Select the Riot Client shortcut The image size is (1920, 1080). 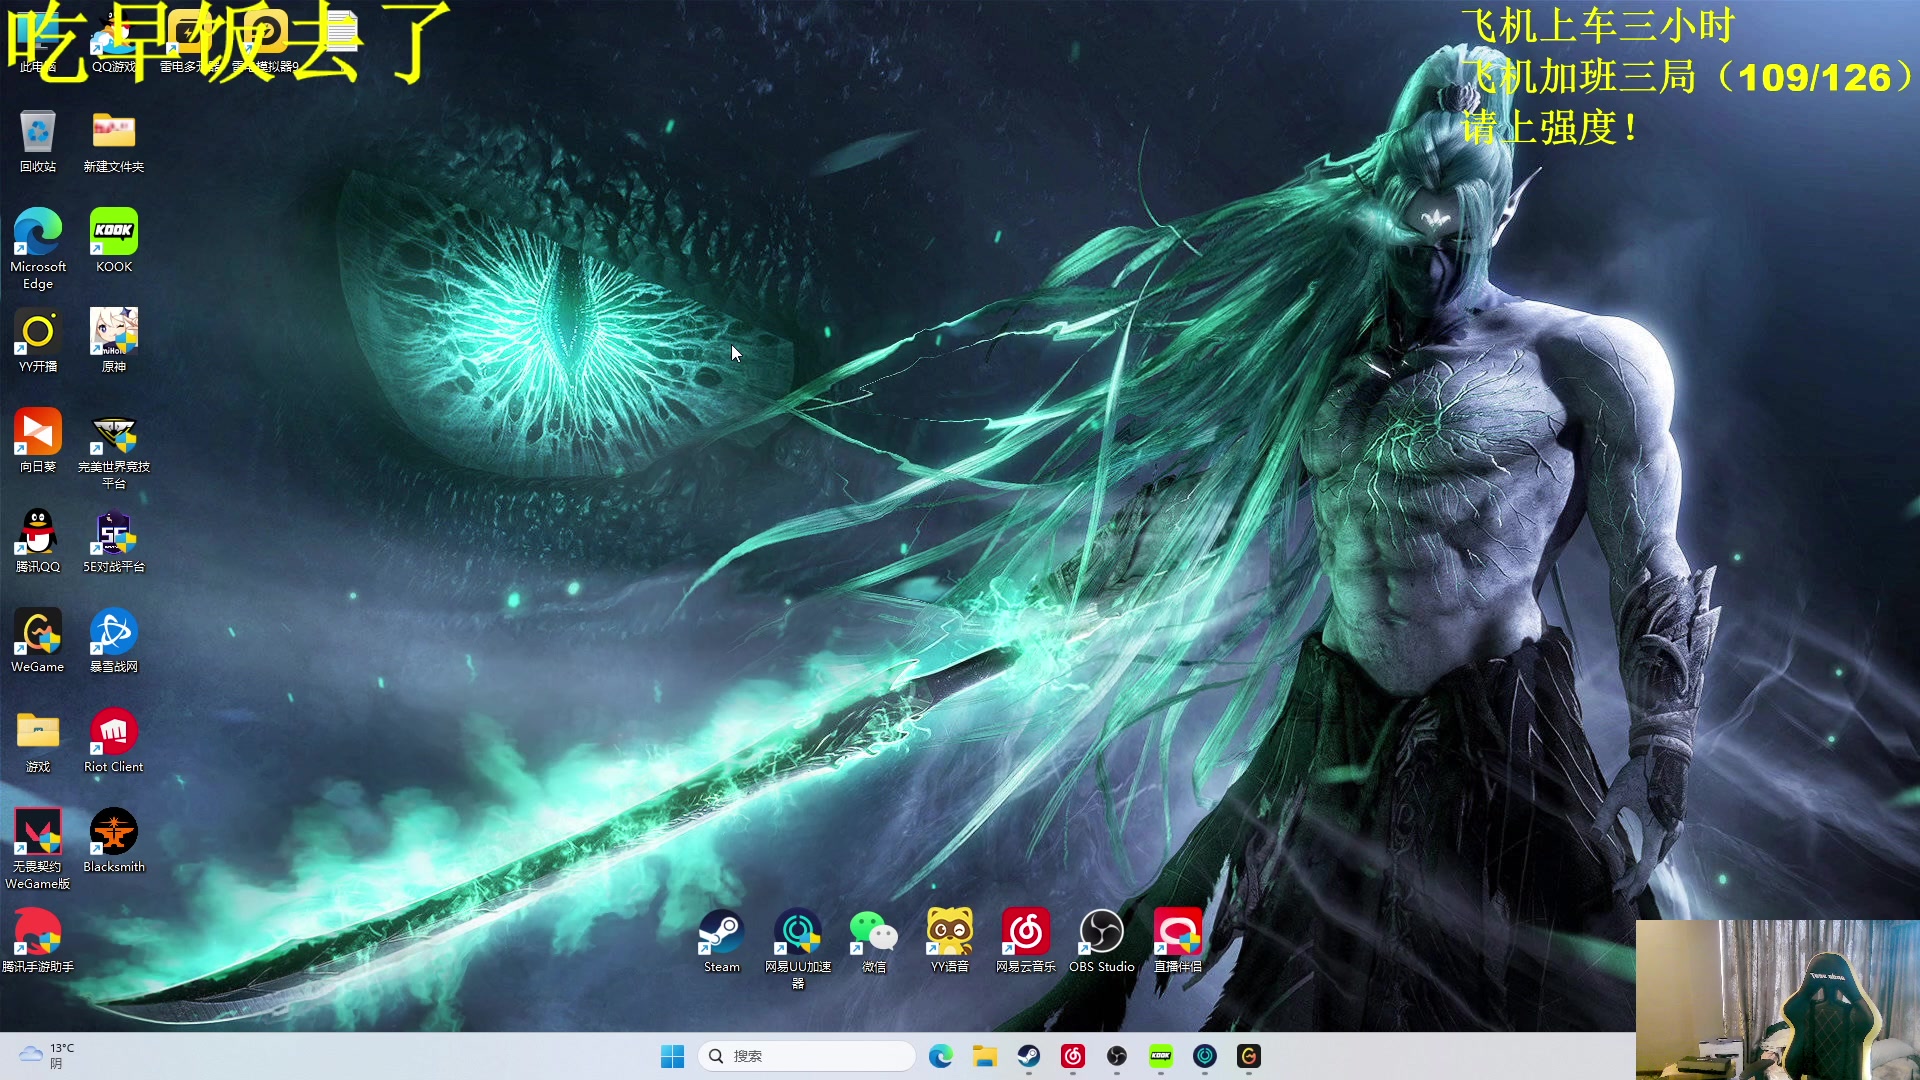coord(114,733)
